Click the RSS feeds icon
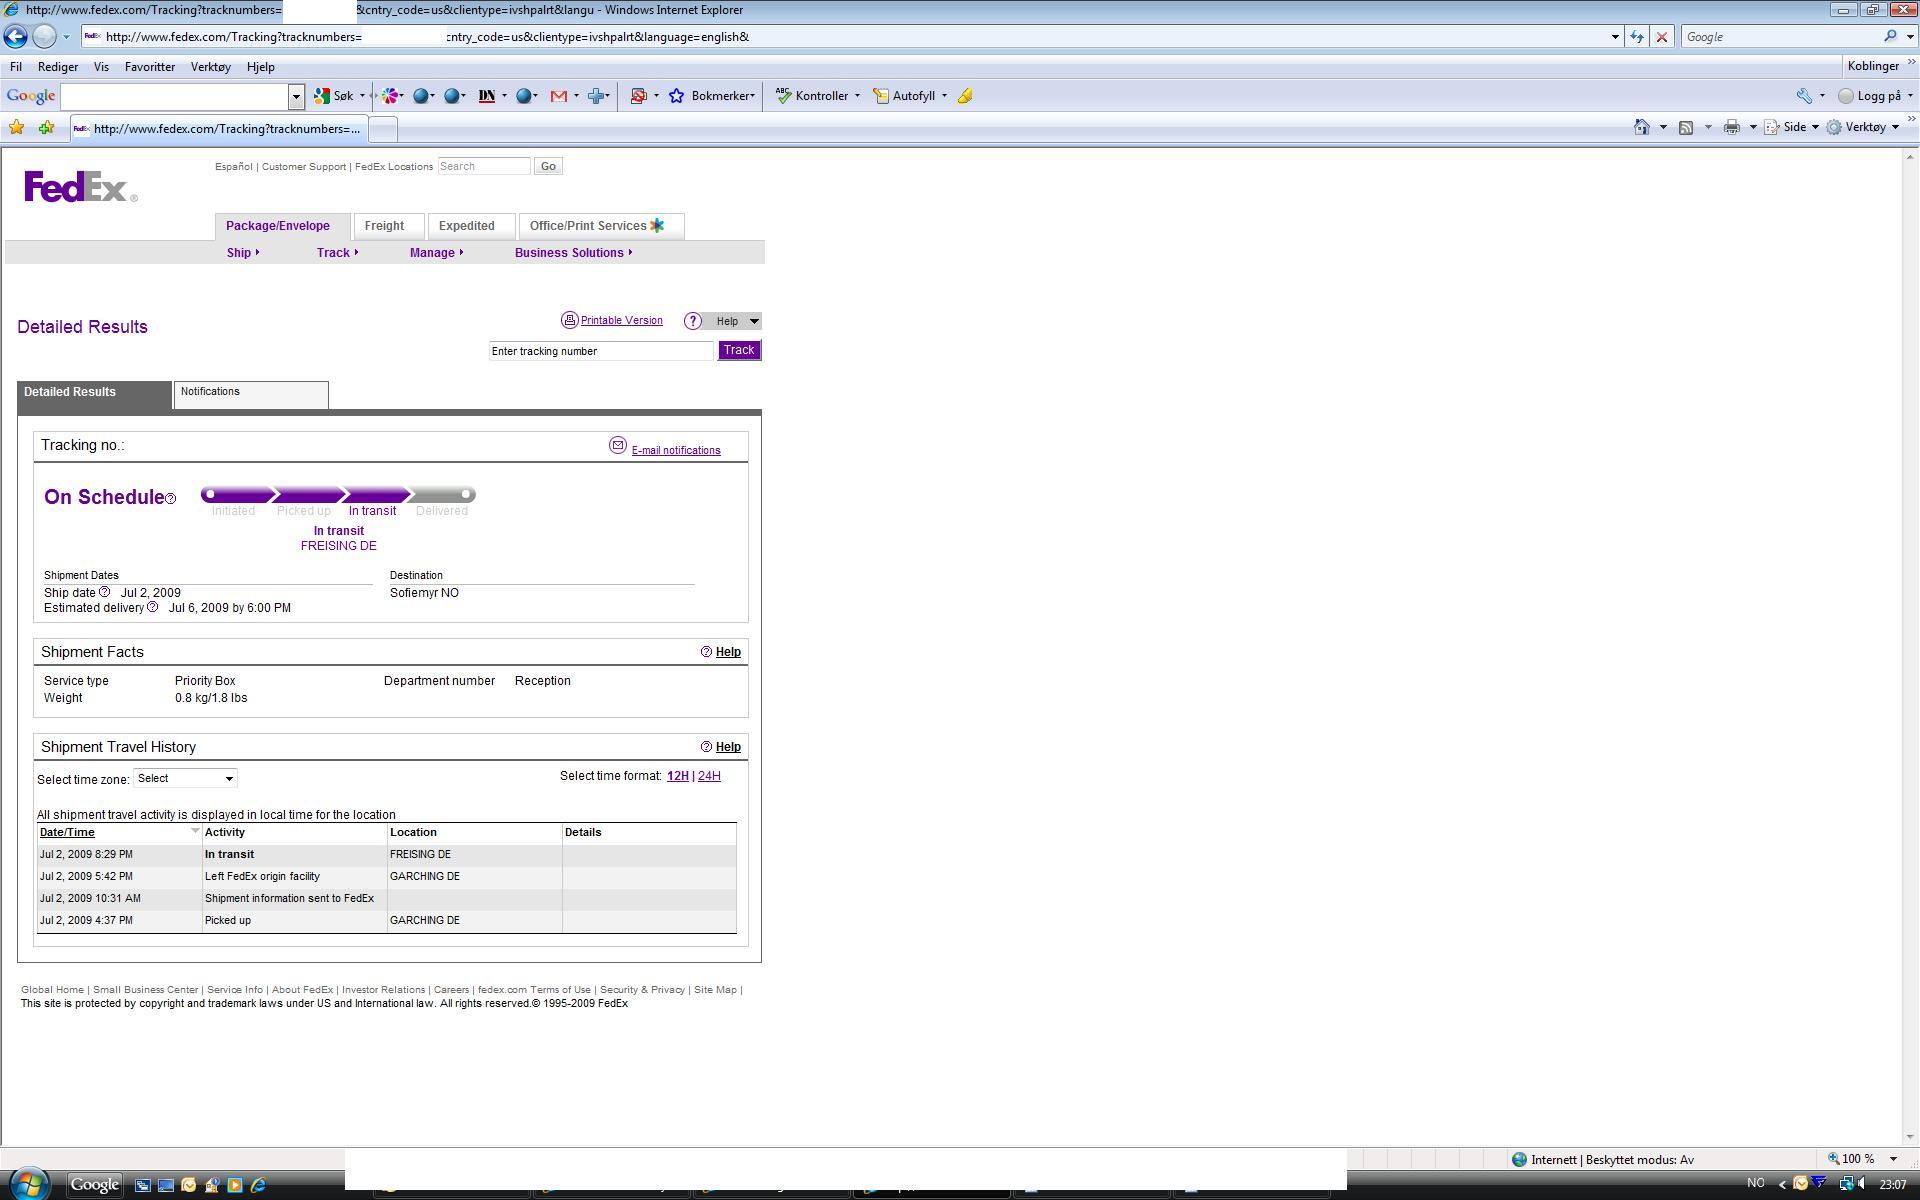The image size is (1920, 1200). click(1686, 127)
